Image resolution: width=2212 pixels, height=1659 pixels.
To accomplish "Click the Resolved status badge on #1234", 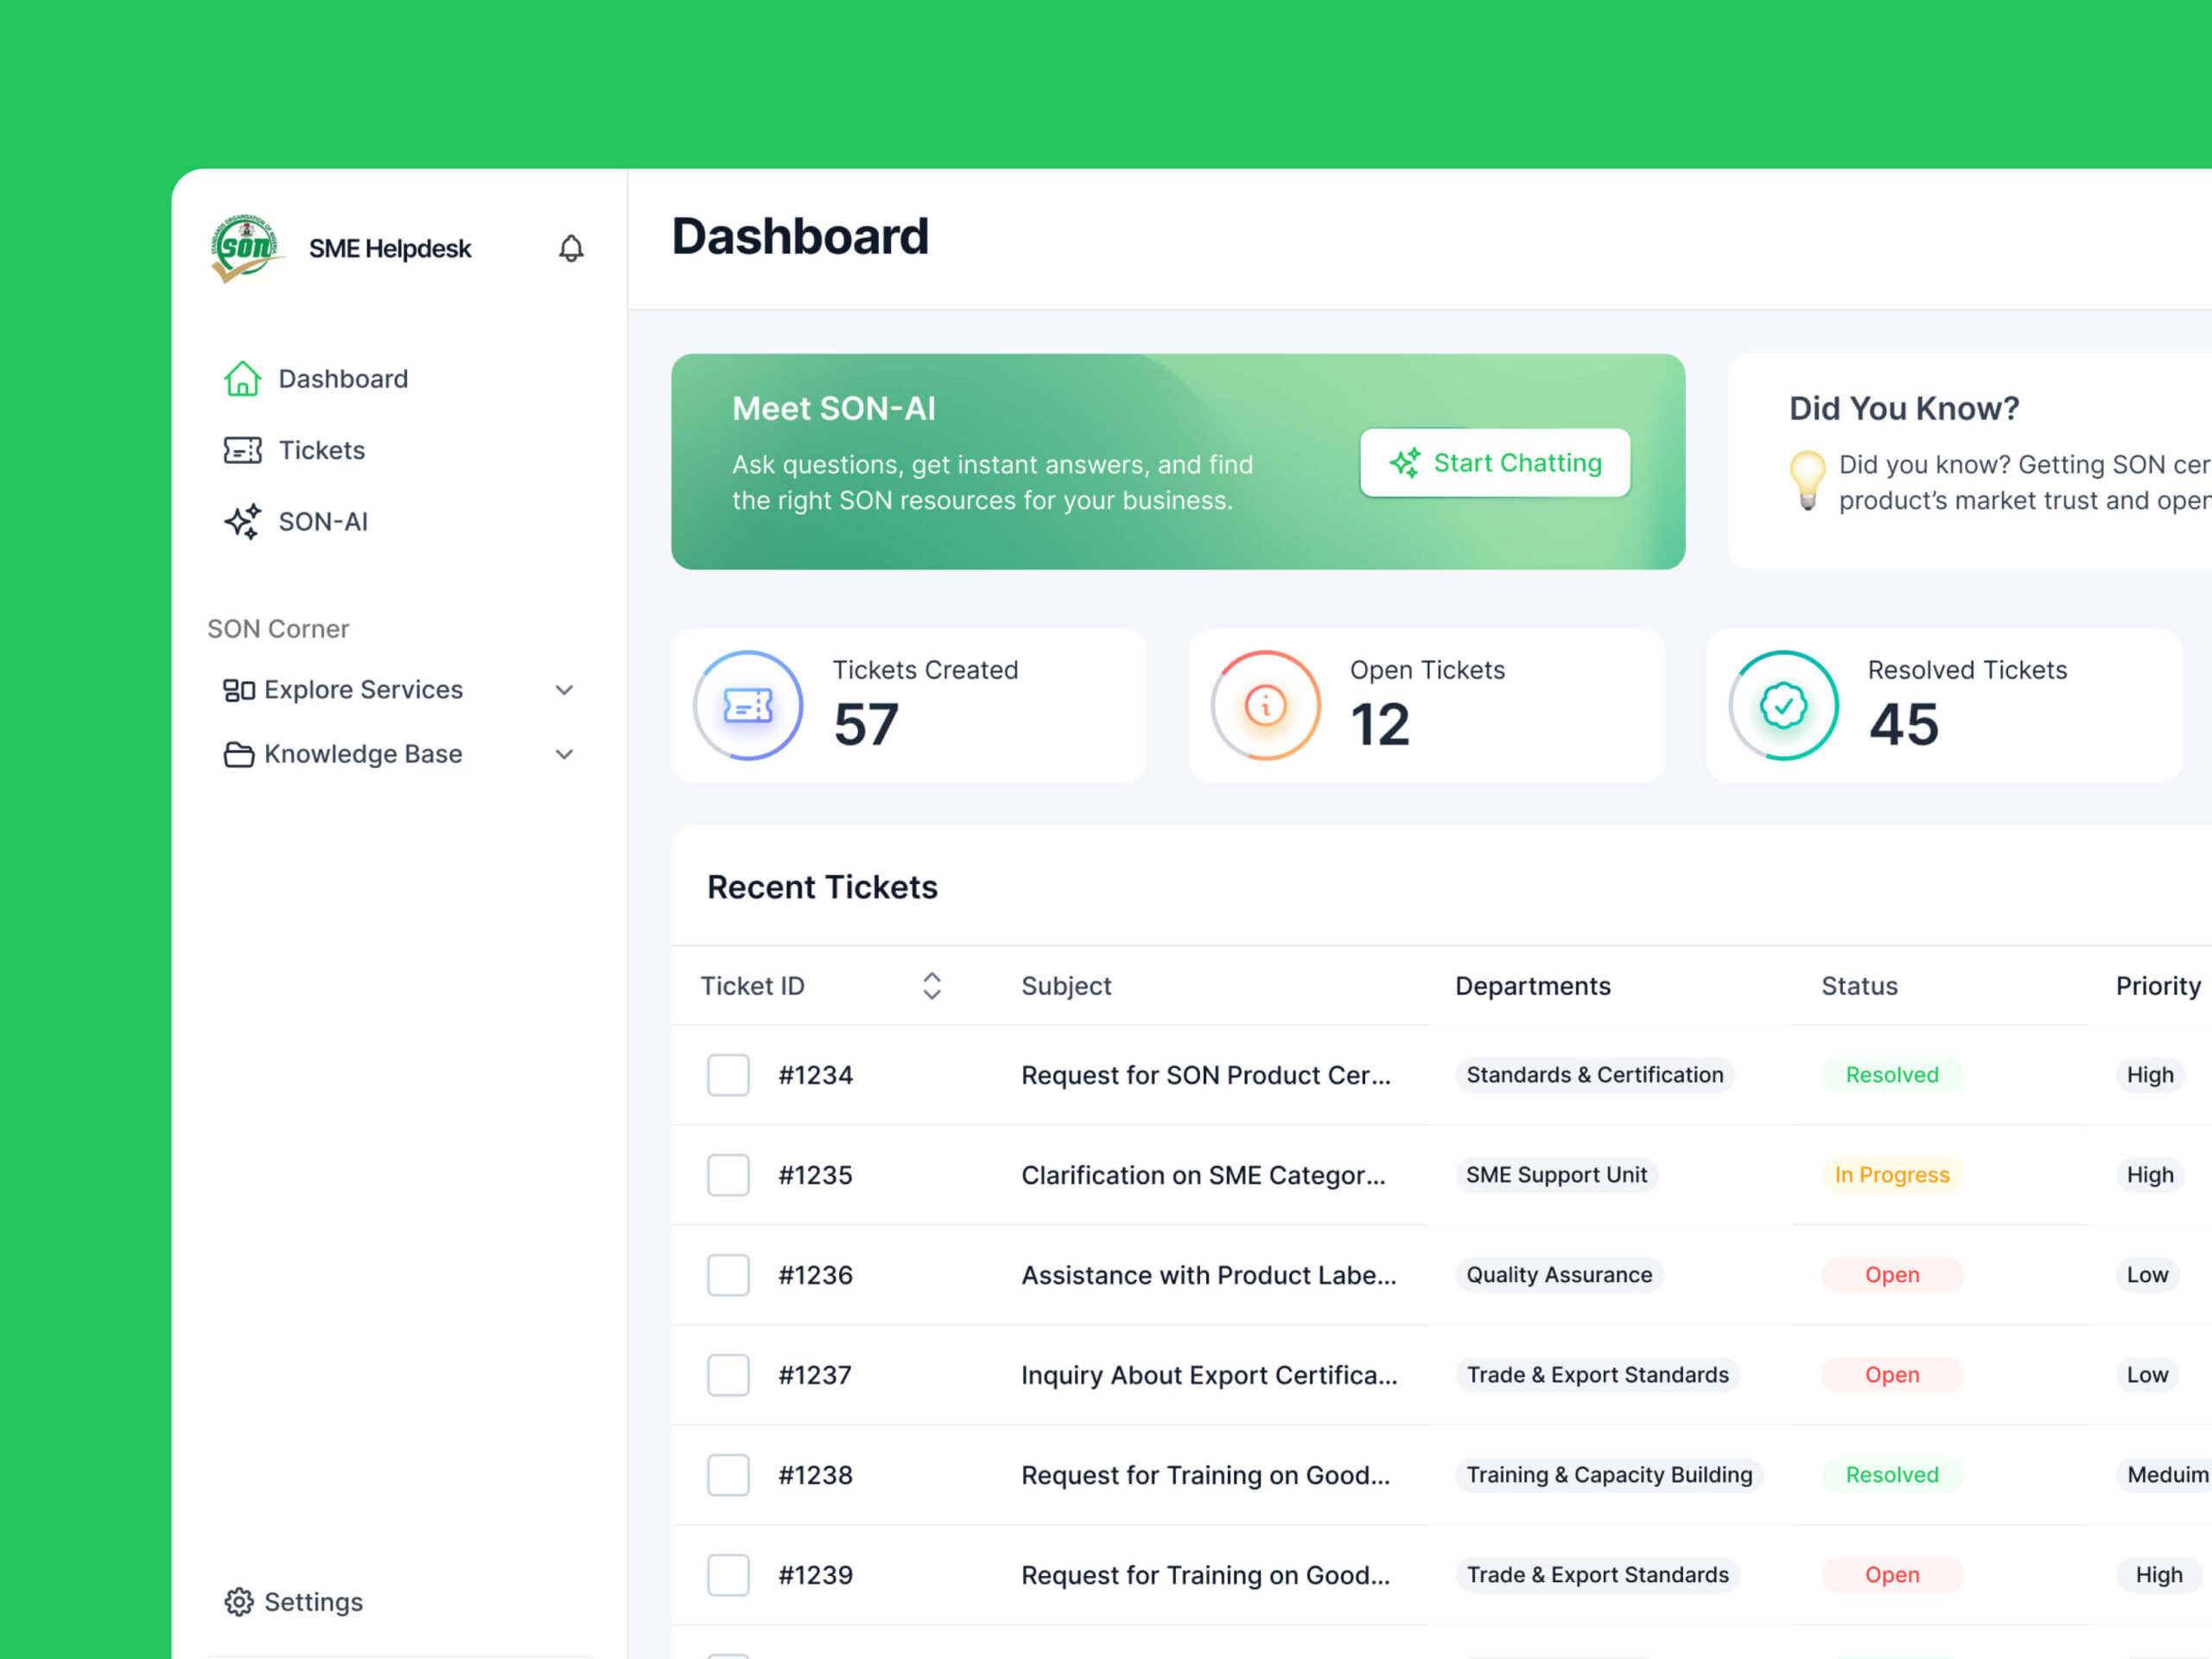I will click(x=1892, y=1075).
